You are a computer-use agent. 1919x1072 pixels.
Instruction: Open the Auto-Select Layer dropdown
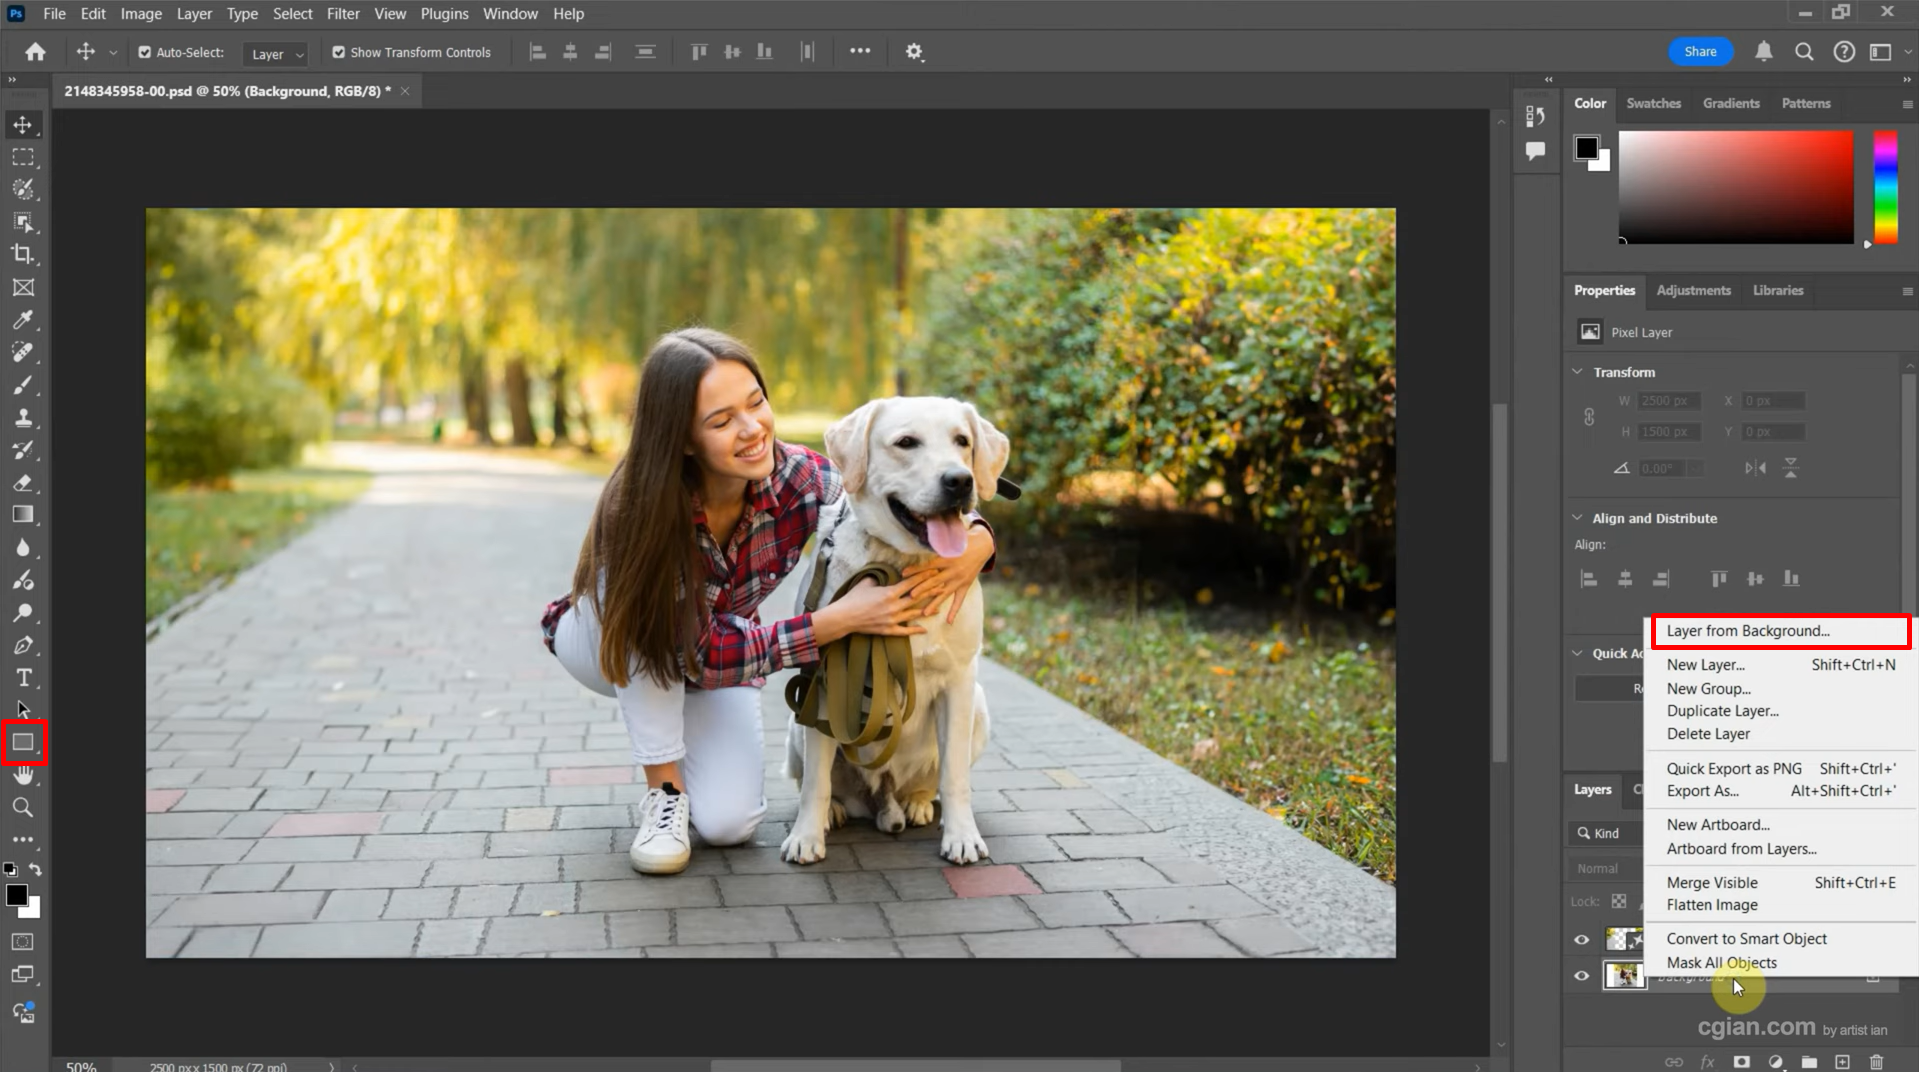pos(275,54)
